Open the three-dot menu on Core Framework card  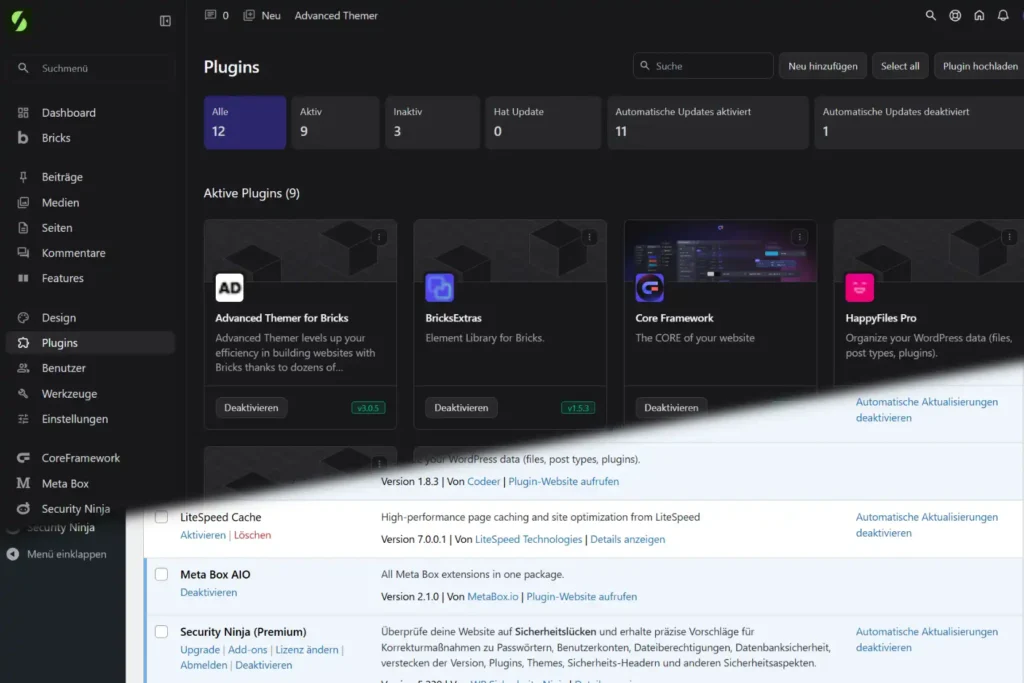tap(798, 237)
